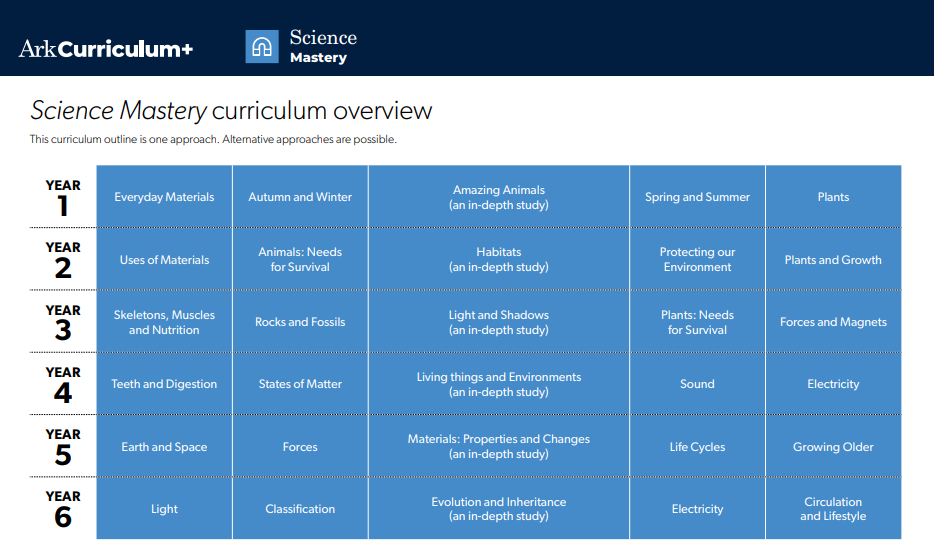Viewport: 934px width, 558px height.
Task: Open the States of Matter cell
Action: pos(300,384)
